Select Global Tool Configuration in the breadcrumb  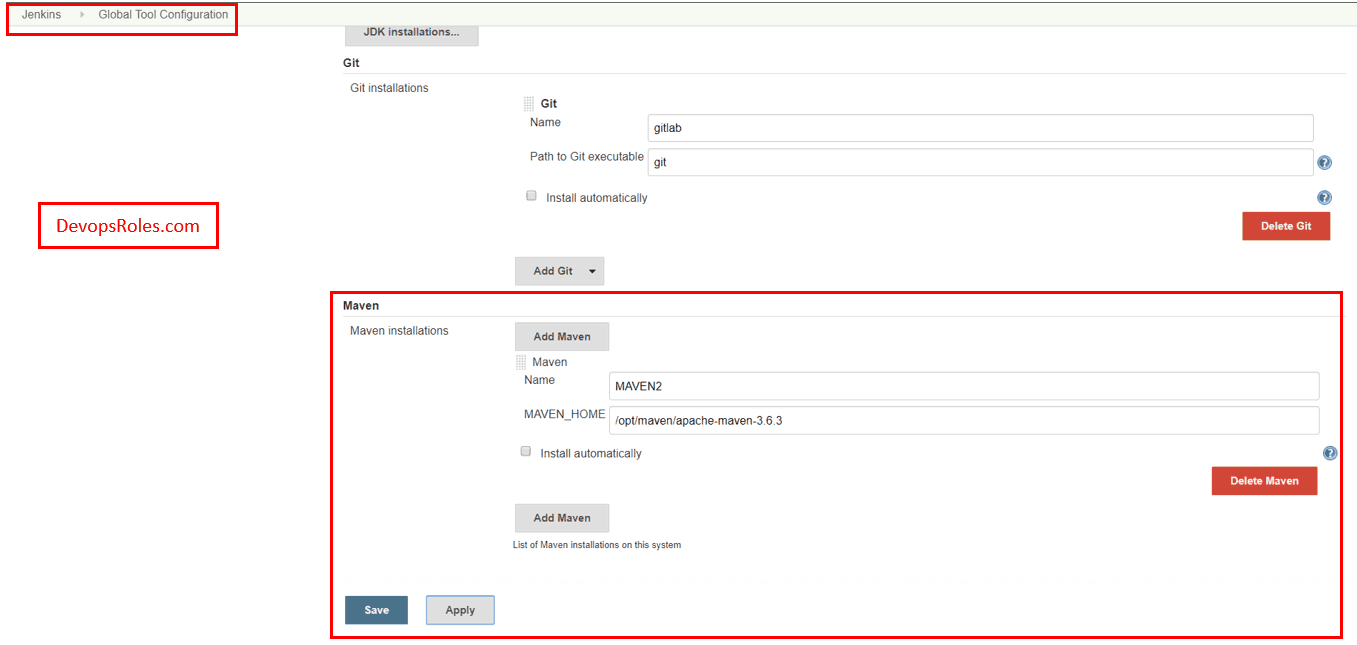(162, 14)
